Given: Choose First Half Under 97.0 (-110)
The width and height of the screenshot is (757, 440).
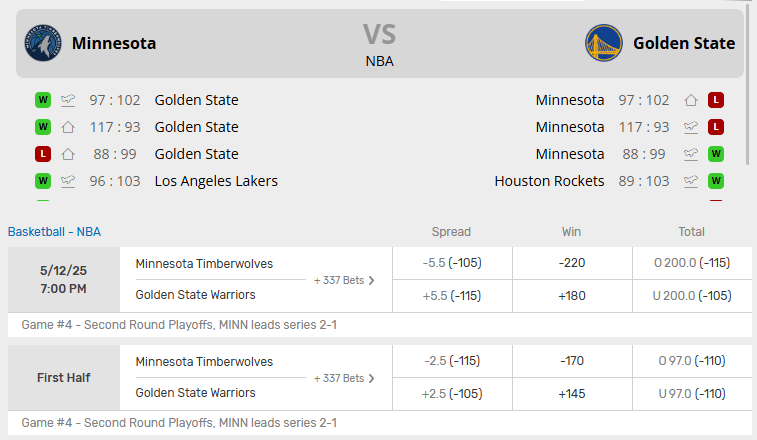Looking at the screenshot, I should coord(692,394).
